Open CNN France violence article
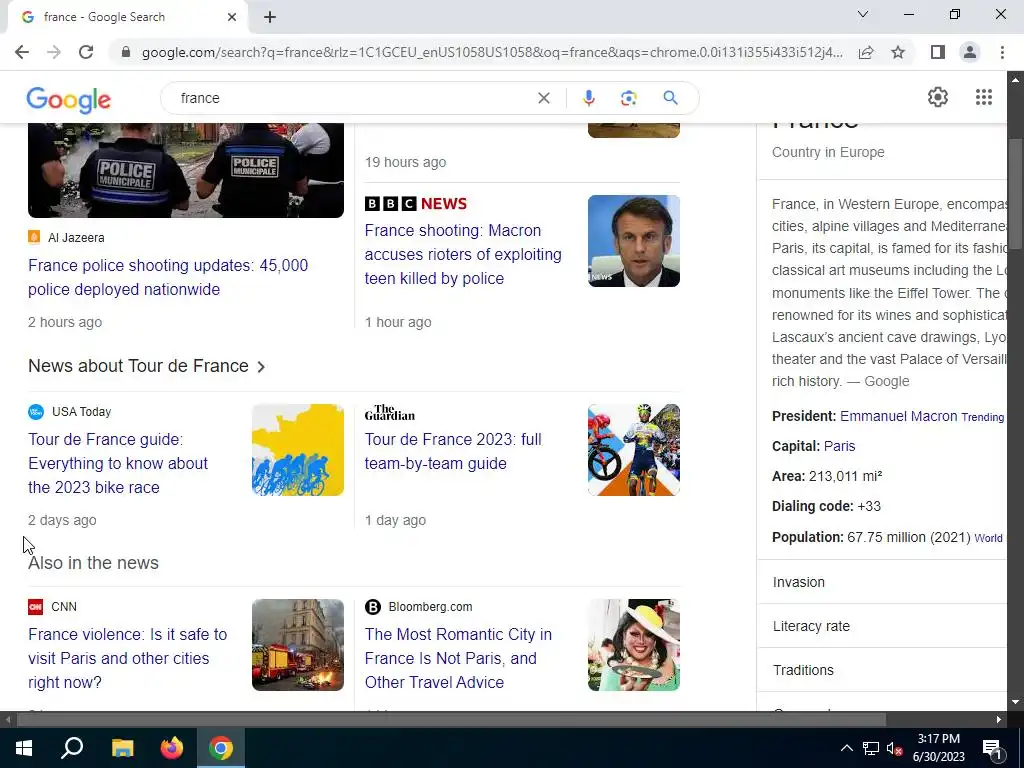 (128, 658)
